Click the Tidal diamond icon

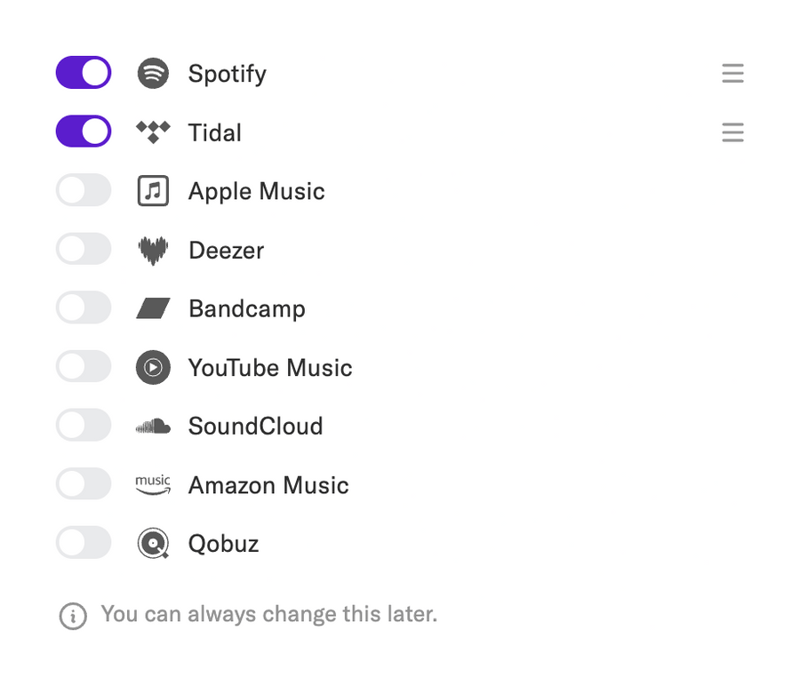point(152,131)
